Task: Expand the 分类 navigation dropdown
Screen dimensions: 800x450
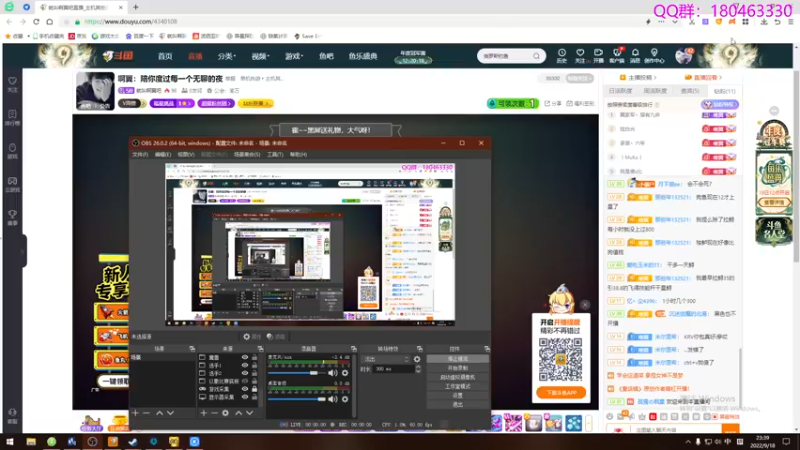Action: (227, 56)
